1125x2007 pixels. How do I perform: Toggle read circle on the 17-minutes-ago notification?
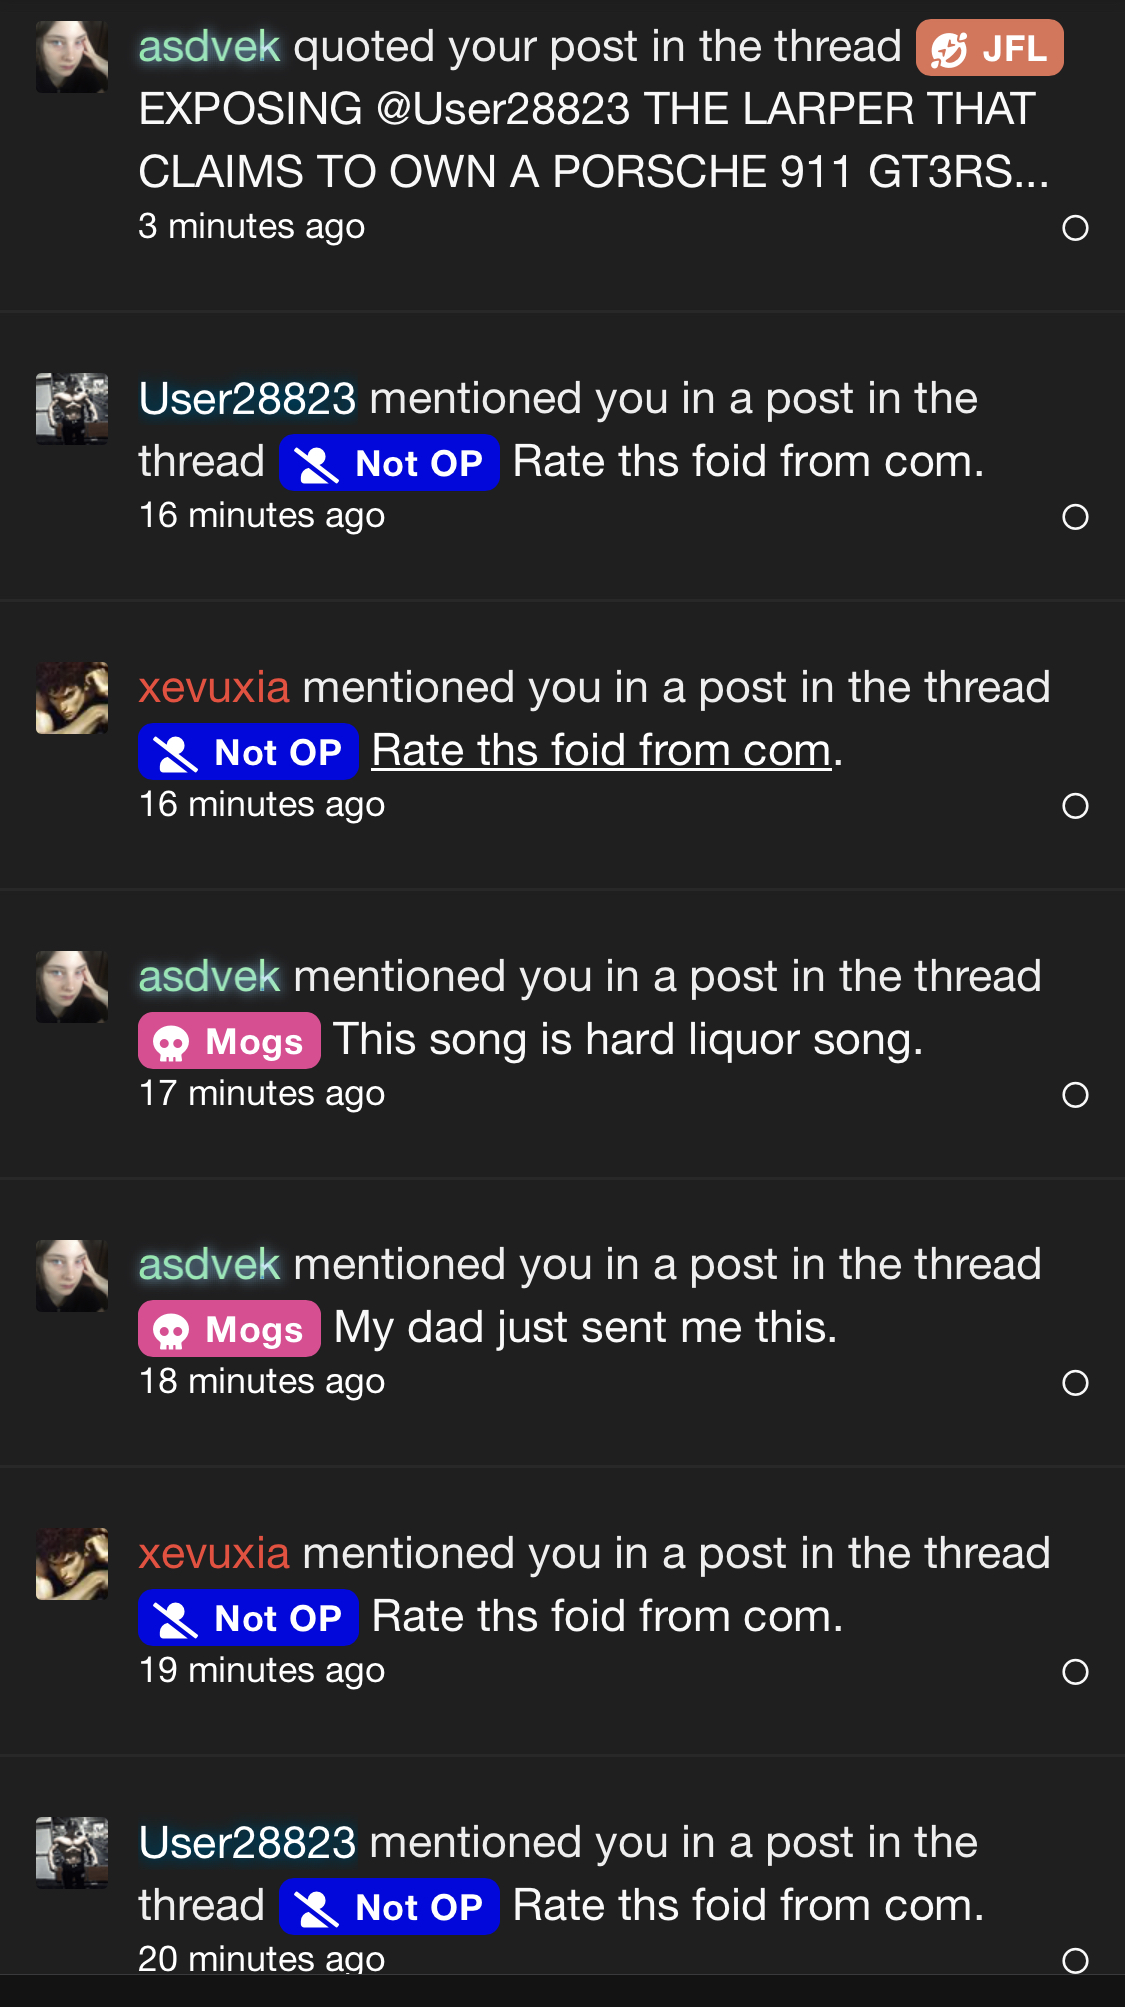[x=1075, y=1095]
